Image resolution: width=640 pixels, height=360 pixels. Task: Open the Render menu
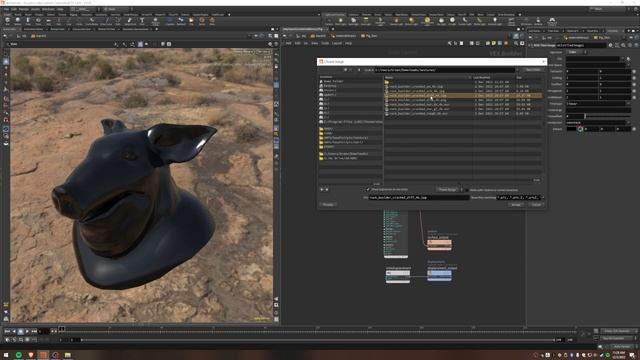click(x=24, y=9)
